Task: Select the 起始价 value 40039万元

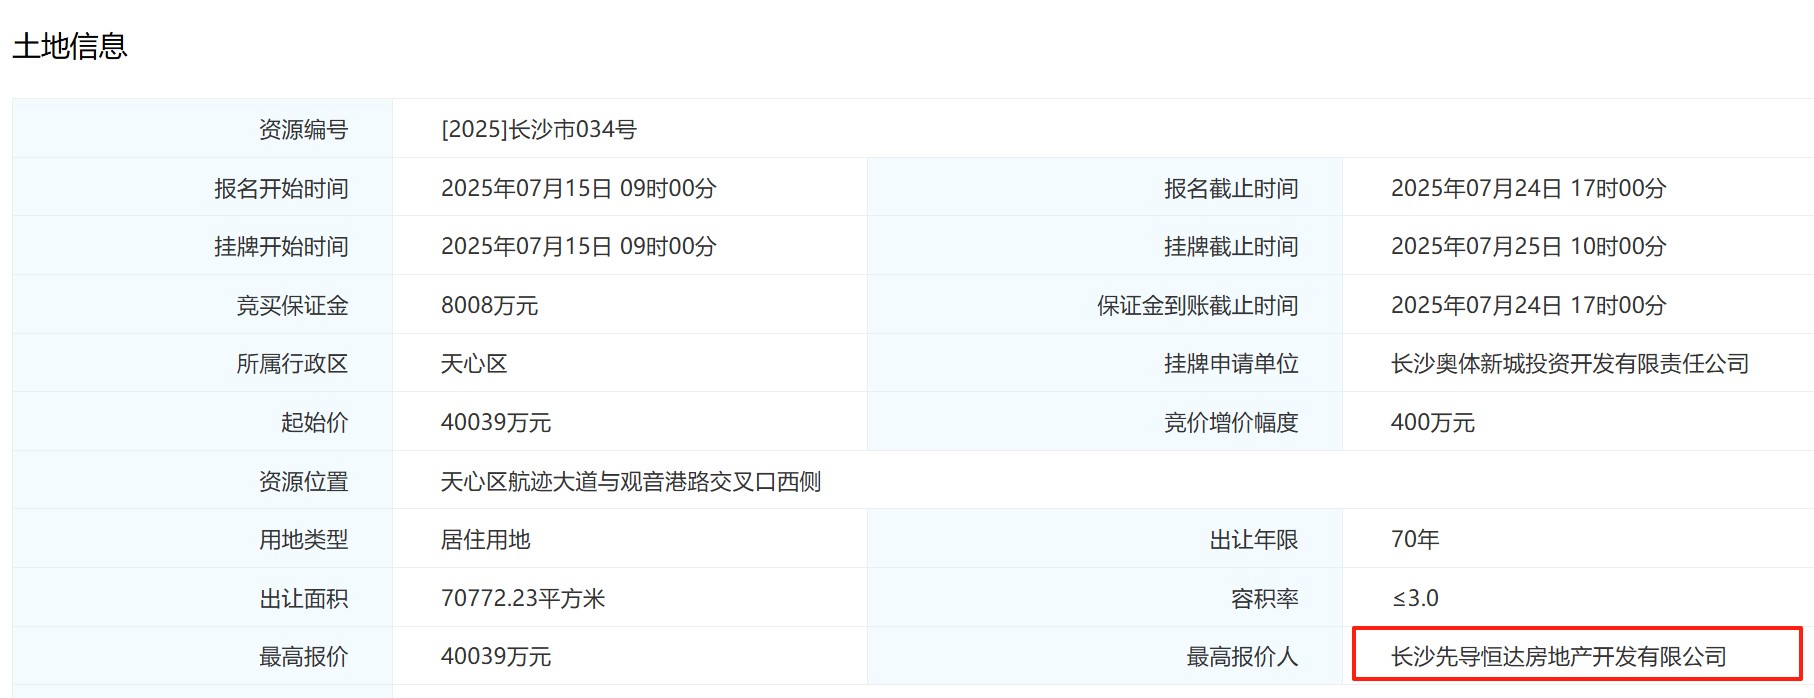Action: coord(496,422)
